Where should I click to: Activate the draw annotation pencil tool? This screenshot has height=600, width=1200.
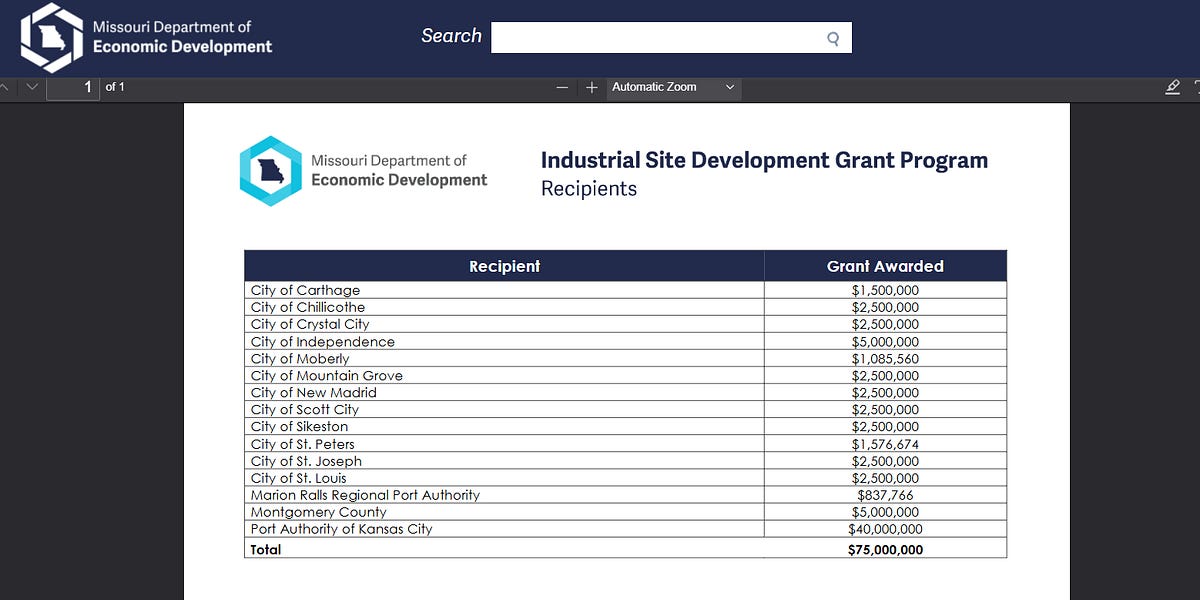point(1173,87)
